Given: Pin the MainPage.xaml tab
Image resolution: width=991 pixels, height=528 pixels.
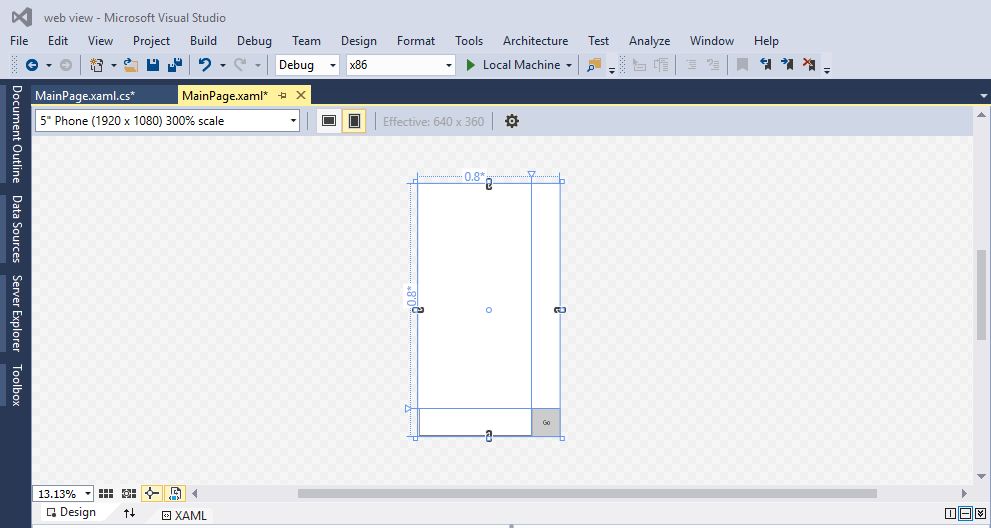Looking at the screenshot, I should 283,95.
